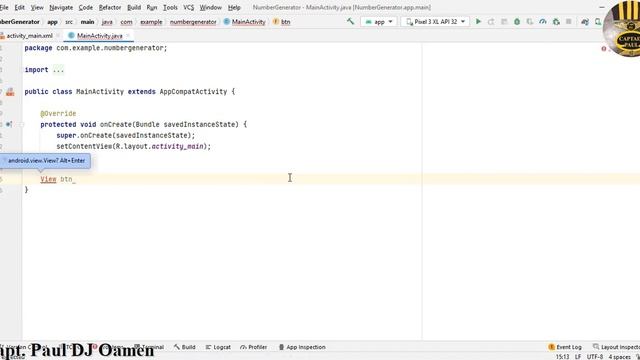
Task: Open the run configuration 'app' dropdown
Action: (379, 22)
